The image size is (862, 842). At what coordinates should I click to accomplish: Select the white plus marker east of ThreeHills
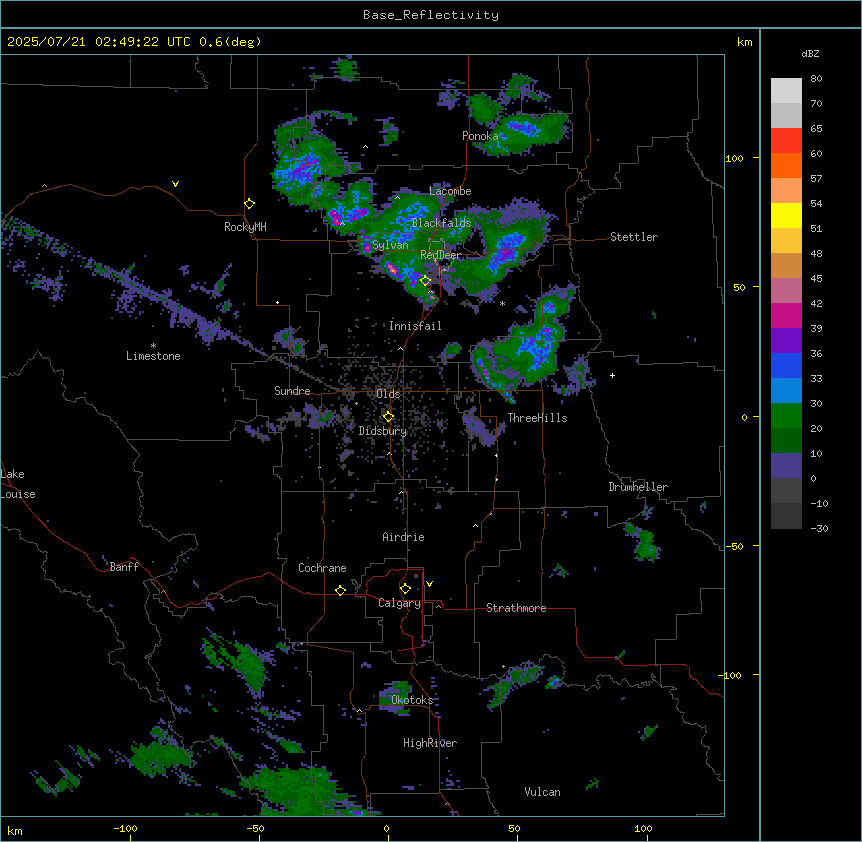(612, 375)
